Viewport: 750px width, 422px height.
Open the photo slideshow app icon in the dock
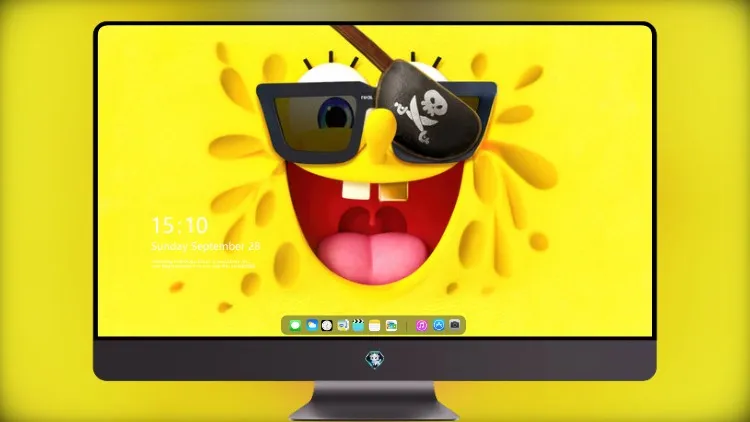pos(391,326)
